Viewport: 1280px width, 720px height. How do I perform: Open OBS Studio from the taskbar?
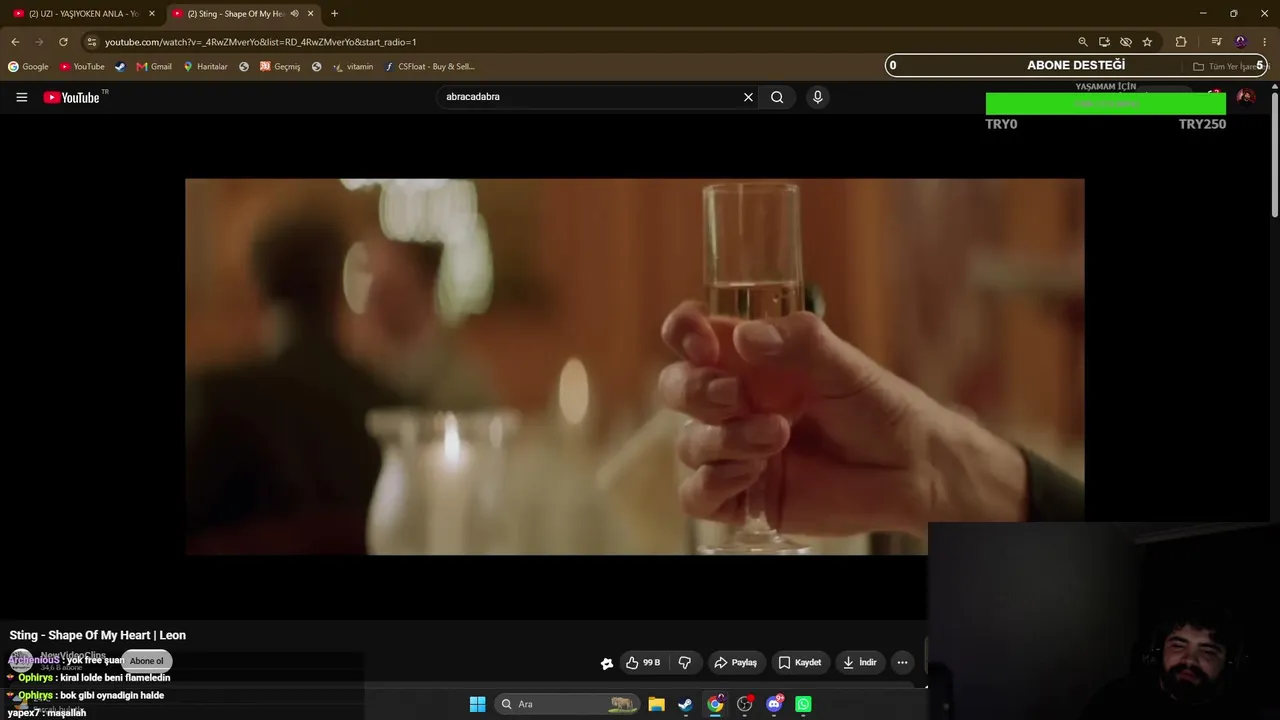click(745, 704)
